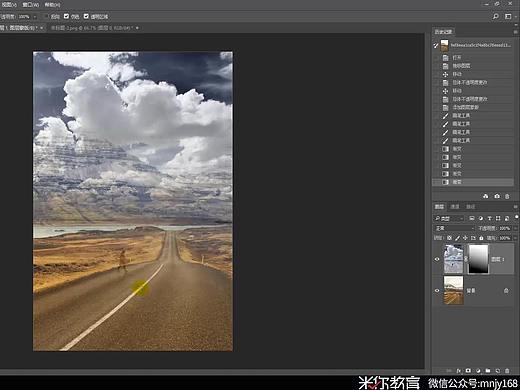
Task: Click the add layer mask icon
Action: click(x=468, y=371)
